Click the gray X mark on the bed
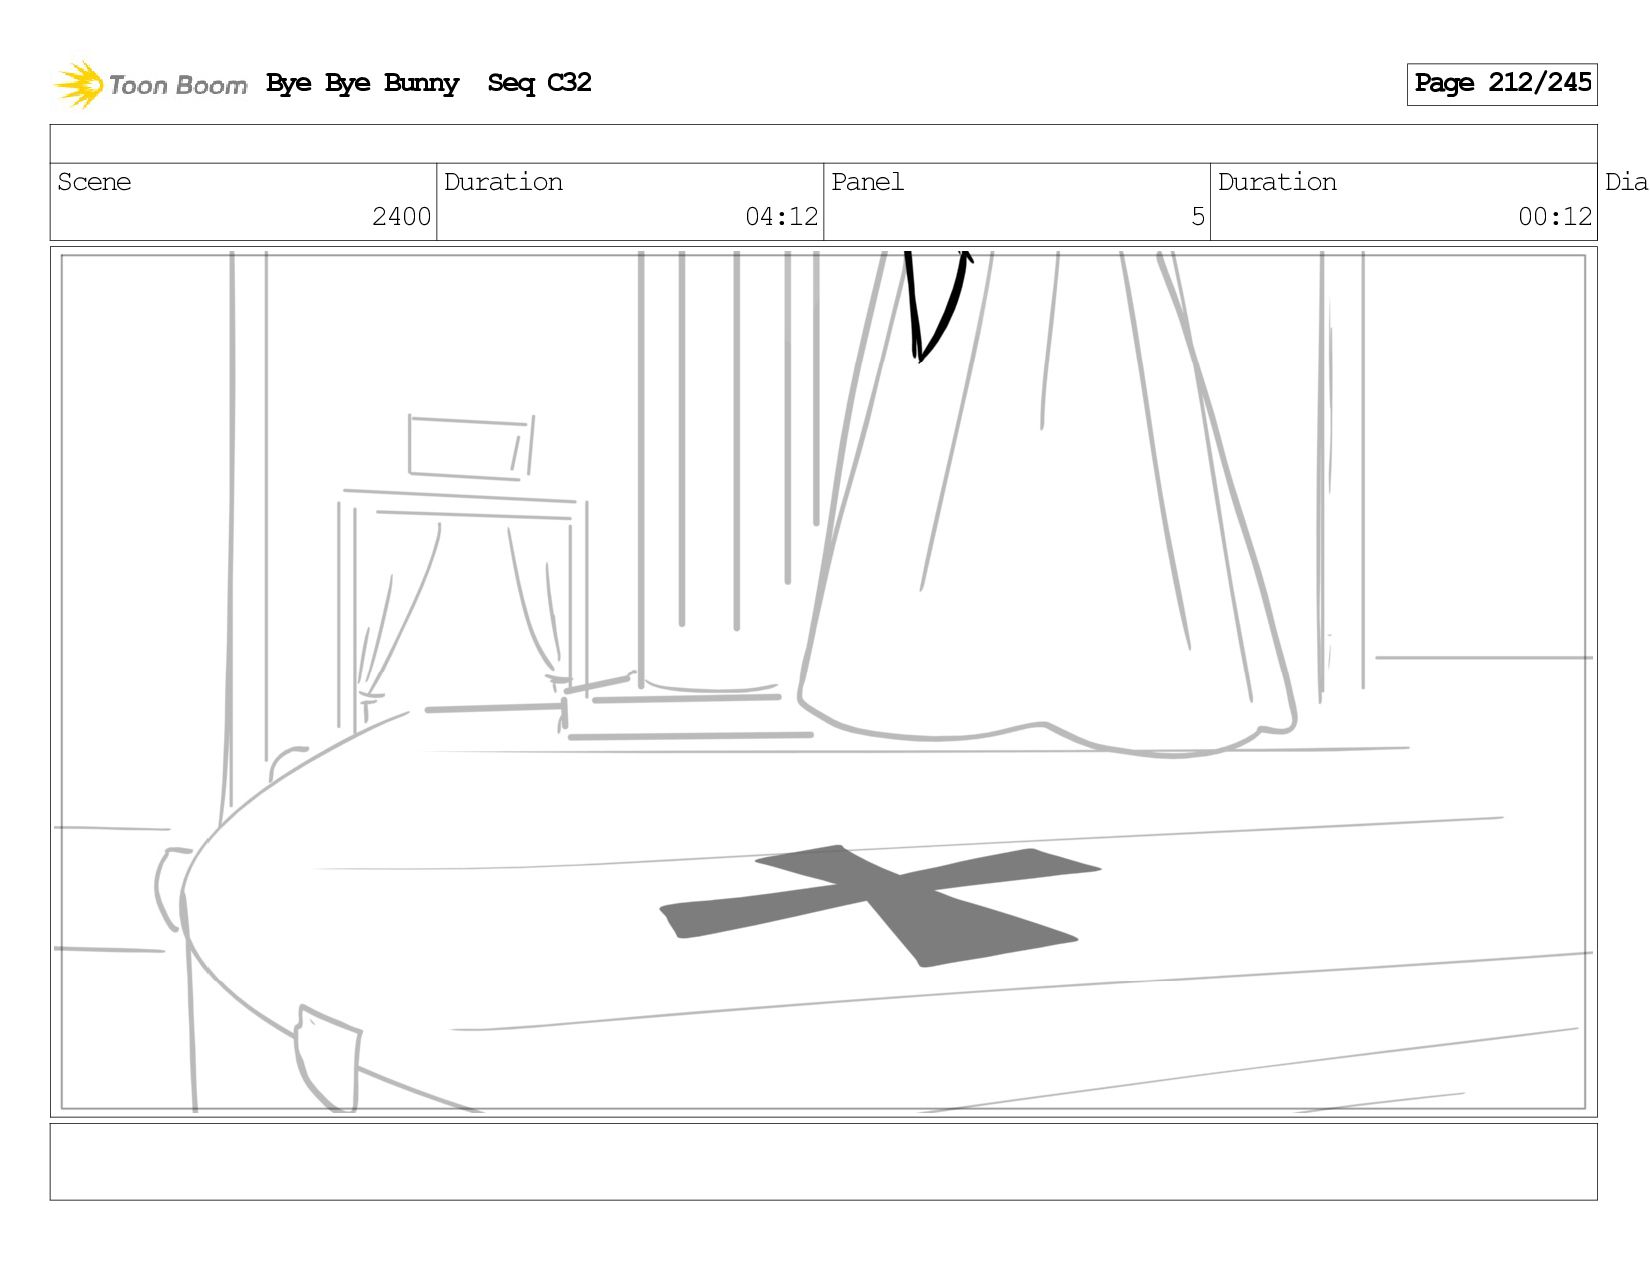This screenshot has width=1650, height=1275. coord(880,906)
